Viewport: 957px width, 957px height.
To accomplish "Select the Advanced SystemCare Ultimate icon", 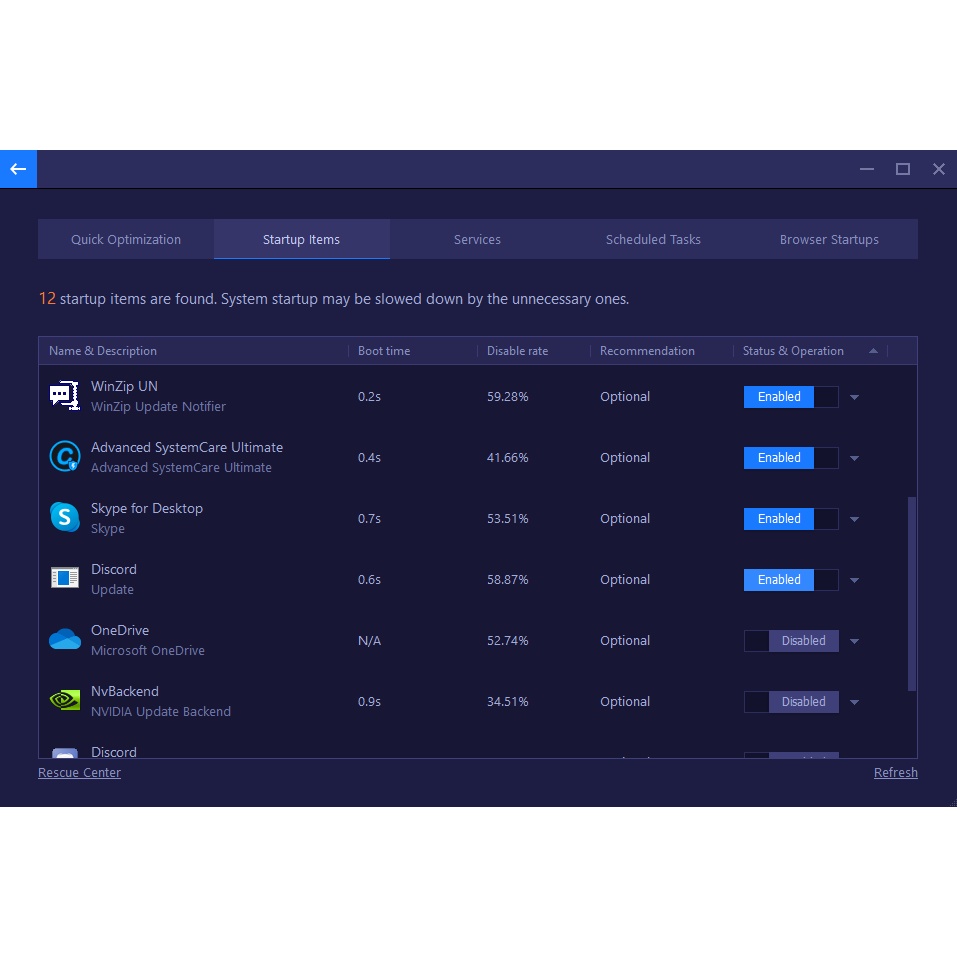I will click(x=65, y=457).
